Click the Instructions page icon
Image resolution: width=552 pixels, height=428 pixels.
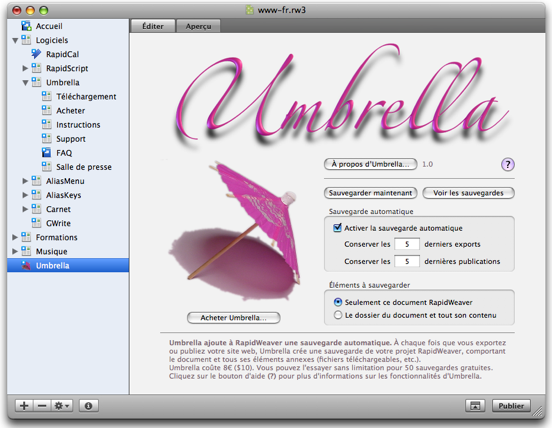click(x=47, y=124)
